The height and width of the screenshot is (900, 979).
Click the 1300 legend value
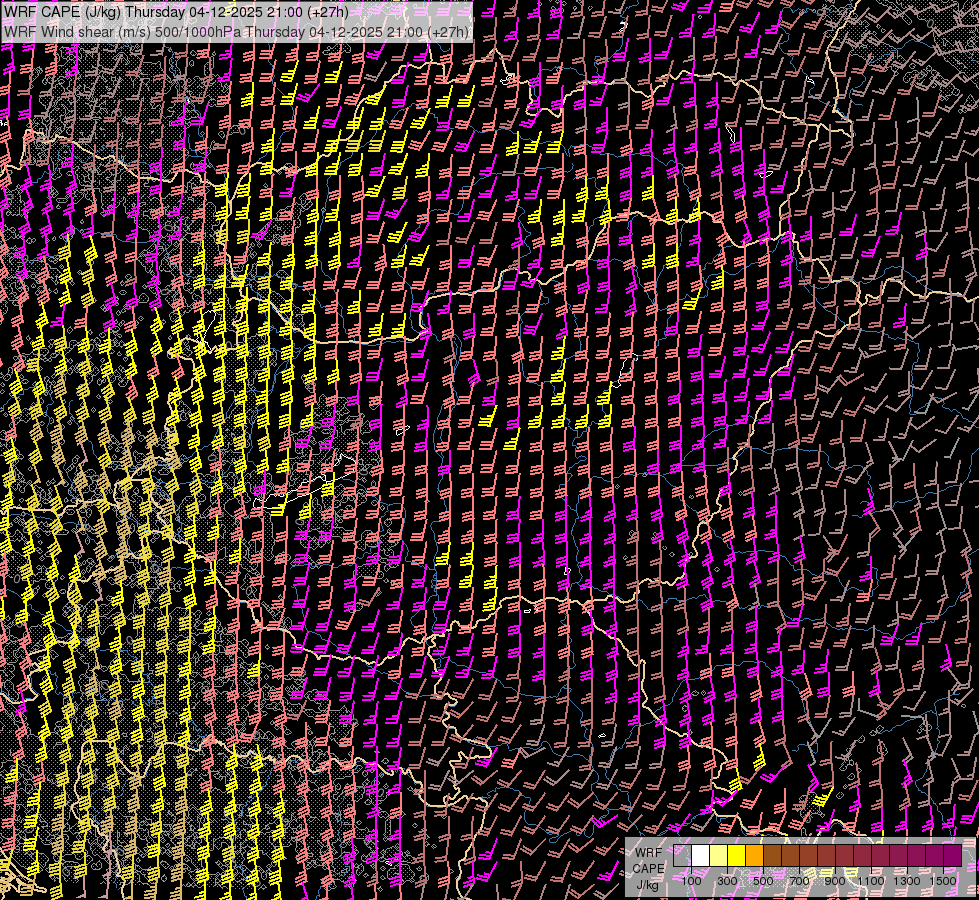click(907, 881)
